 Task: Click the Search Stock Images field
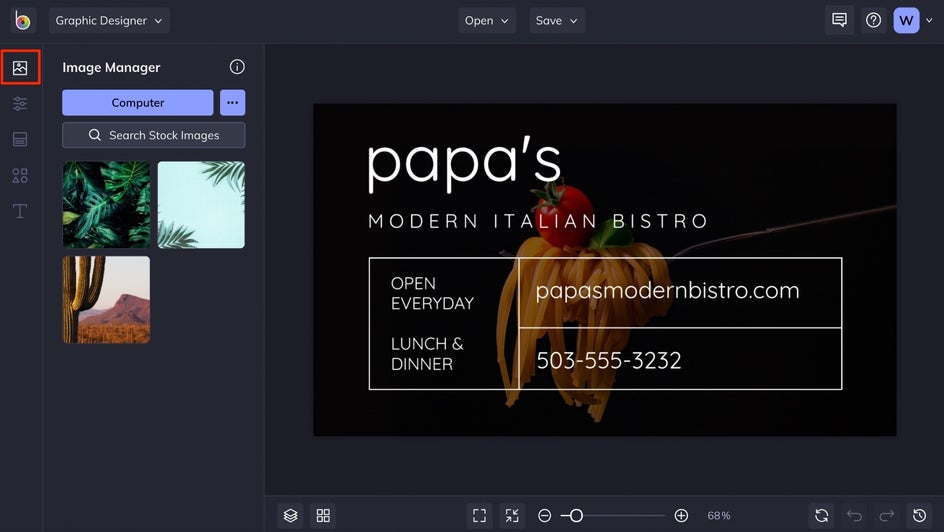click(154, 135)
